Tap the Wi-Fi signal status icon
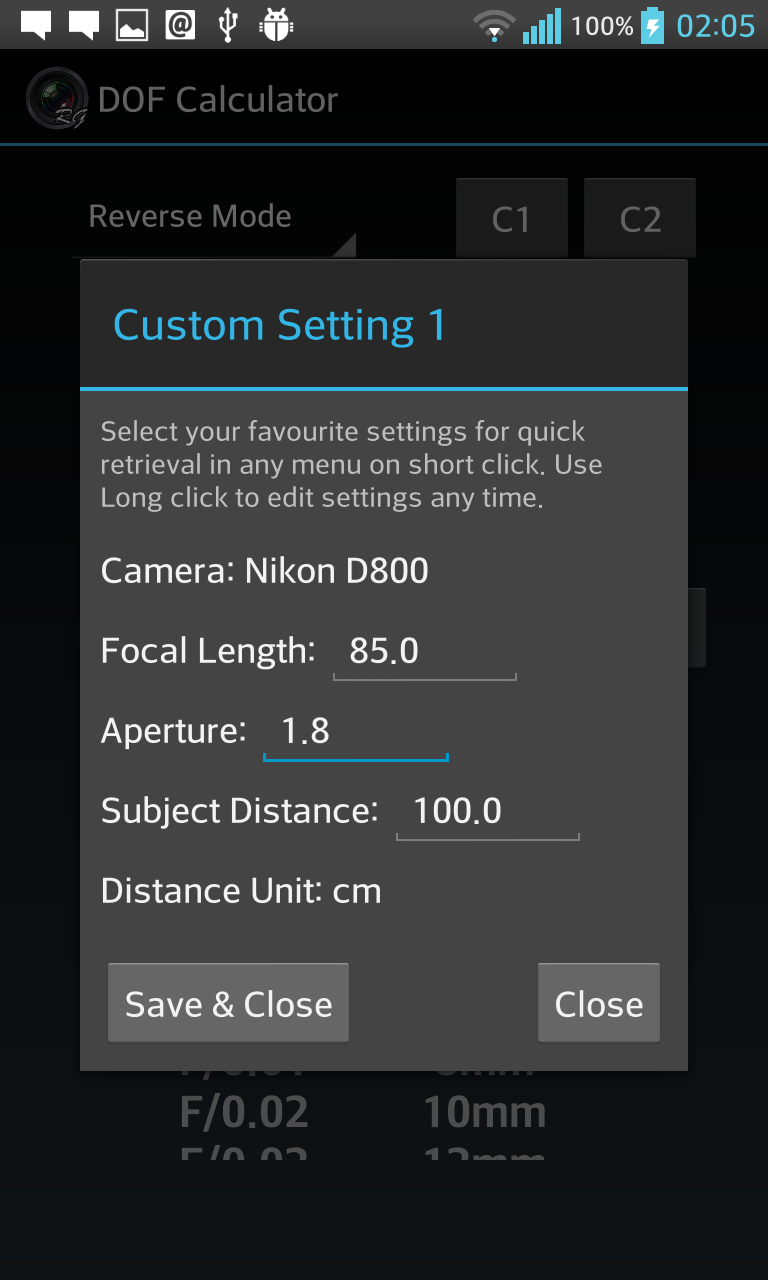The image size is (768, 1280). click(493, 25)
